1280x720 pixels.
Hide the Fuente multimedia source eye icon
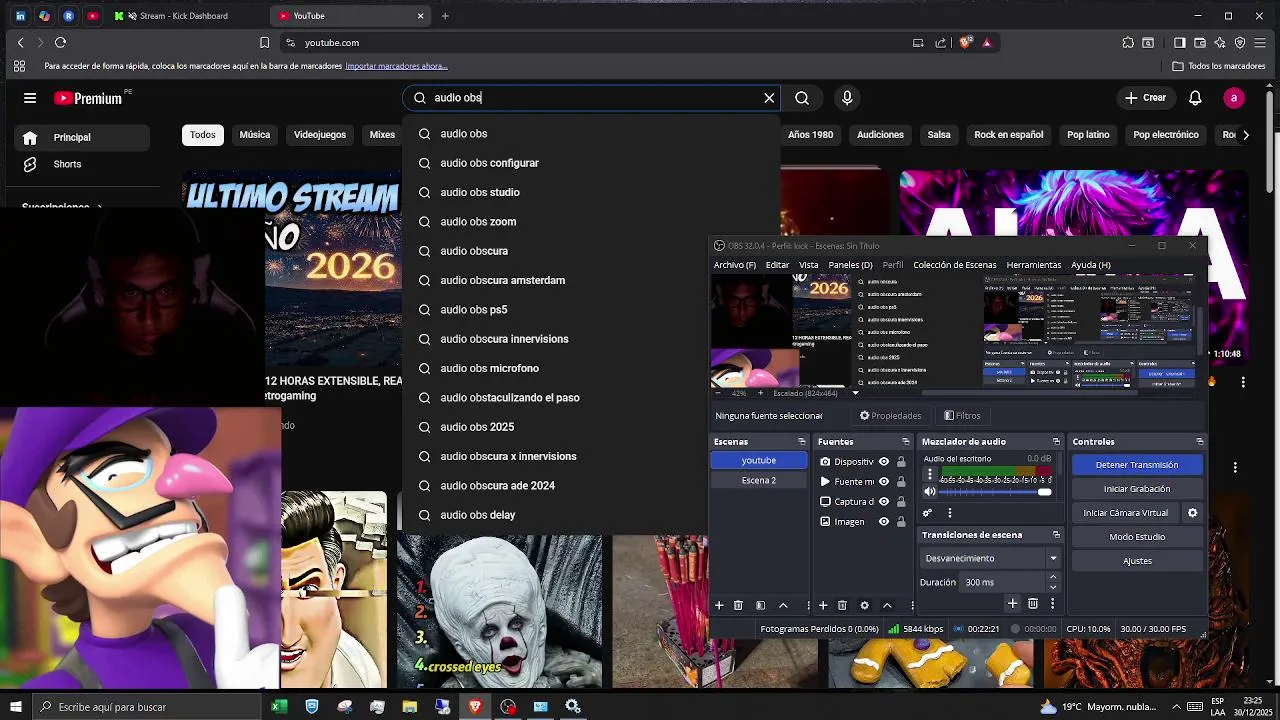884,482
